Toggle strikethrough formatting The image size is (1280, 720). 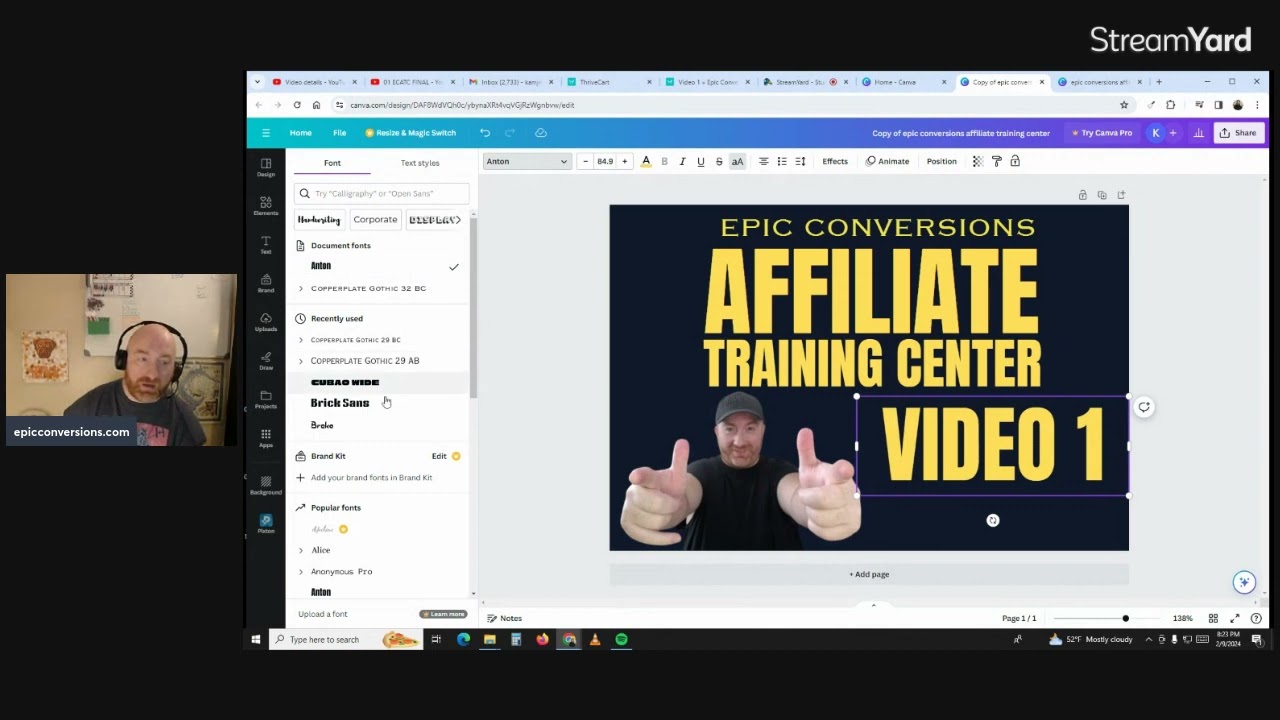click(718, 161)
